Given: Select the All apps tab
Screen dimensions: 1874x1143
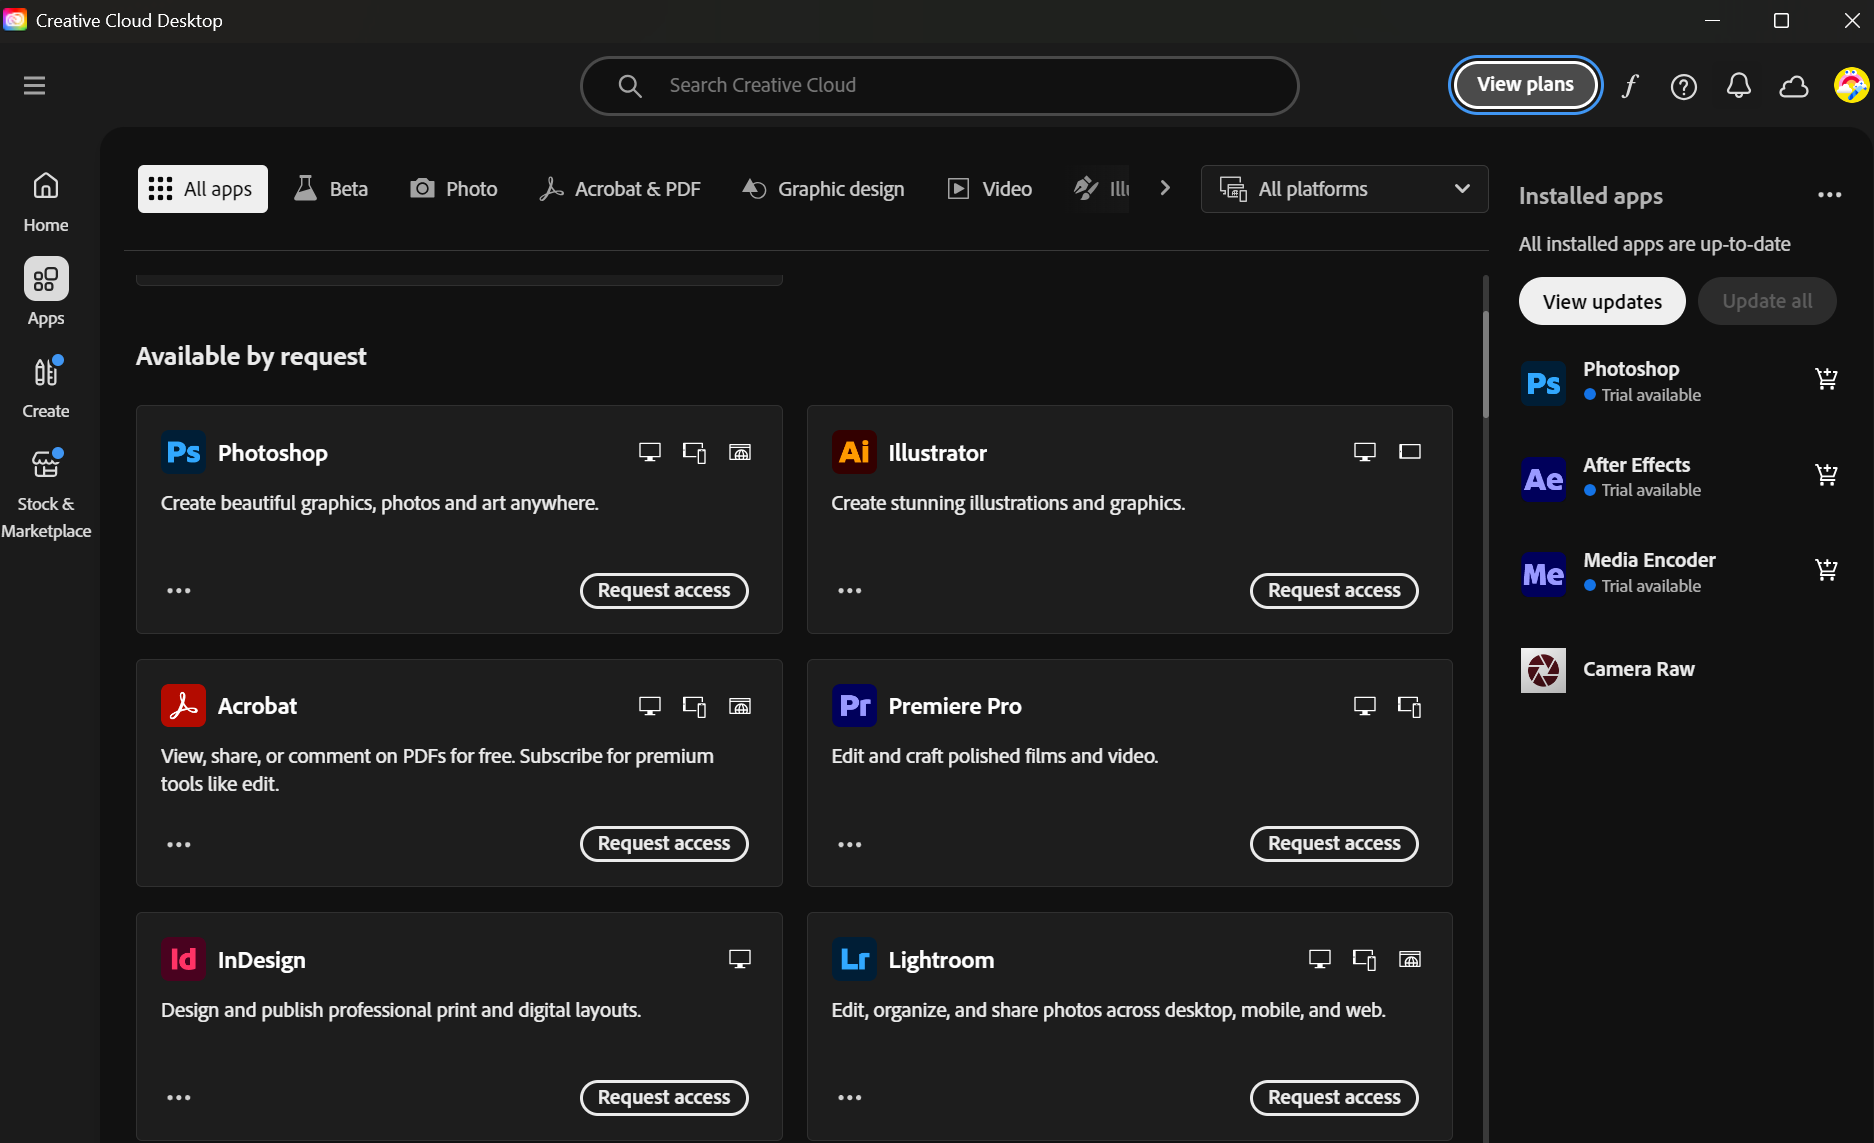Looking at the screenshot, I should (x=203, y=189).
